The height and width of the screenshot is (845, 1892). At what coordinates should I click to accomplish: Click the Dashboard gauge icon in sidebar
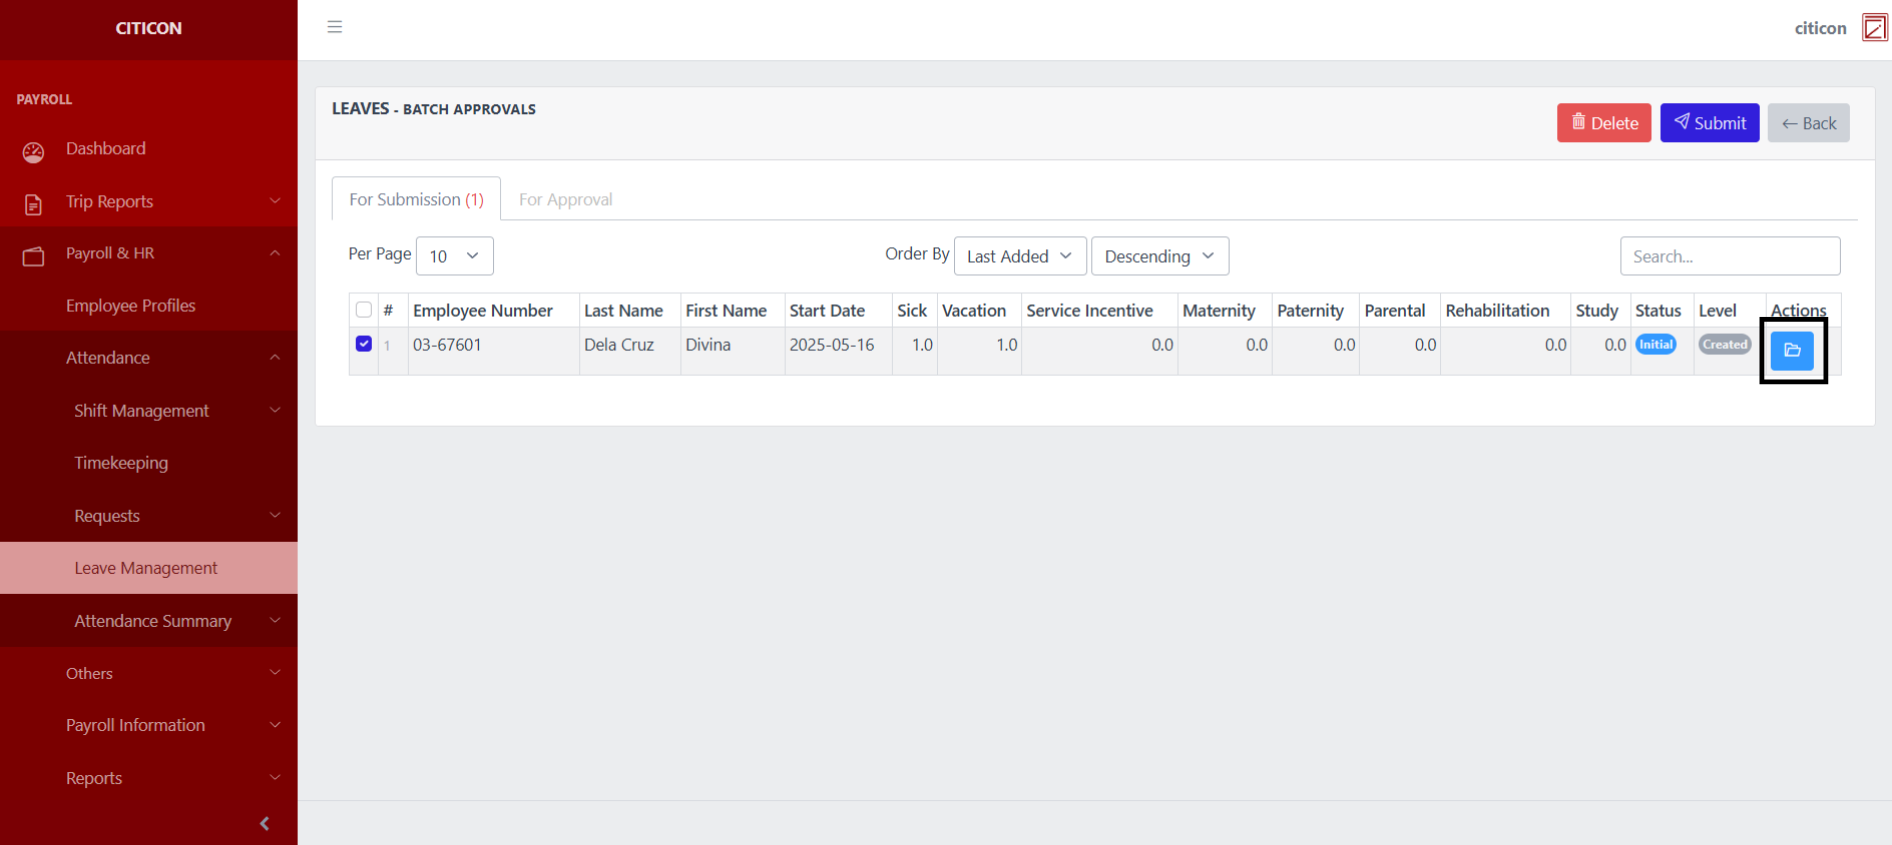33,151
